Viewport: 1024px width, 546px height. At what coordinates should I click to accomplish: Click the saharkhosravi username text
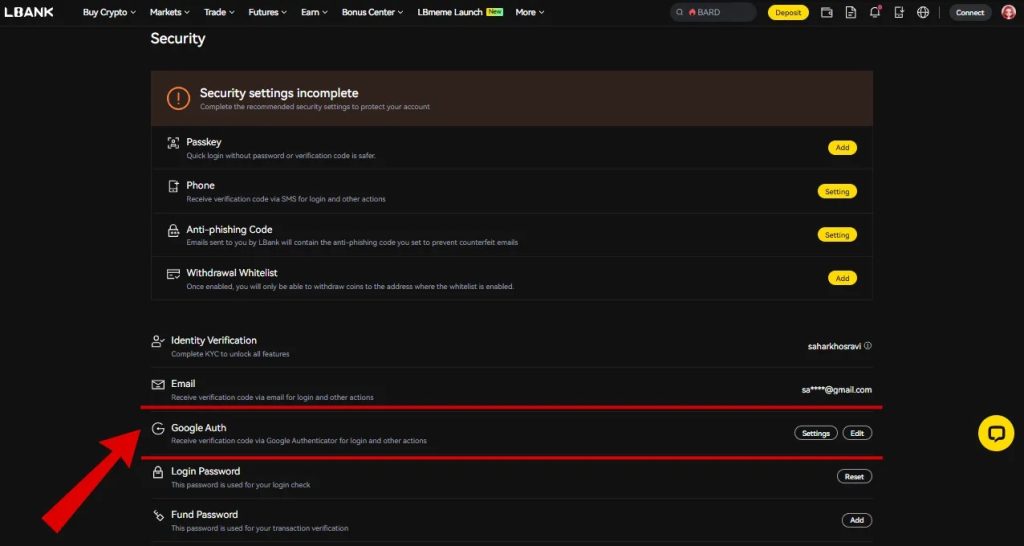[x=834, y=347]
